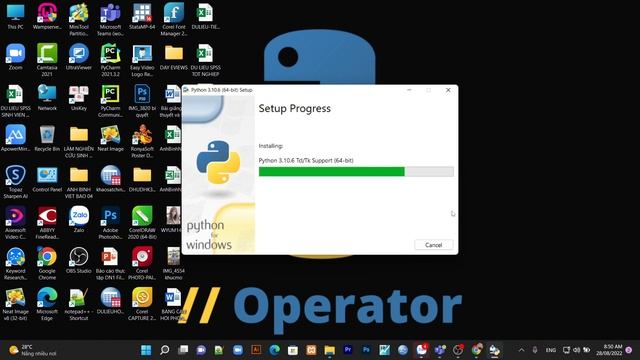Open Task View on the taskbar

click(183, 350)
